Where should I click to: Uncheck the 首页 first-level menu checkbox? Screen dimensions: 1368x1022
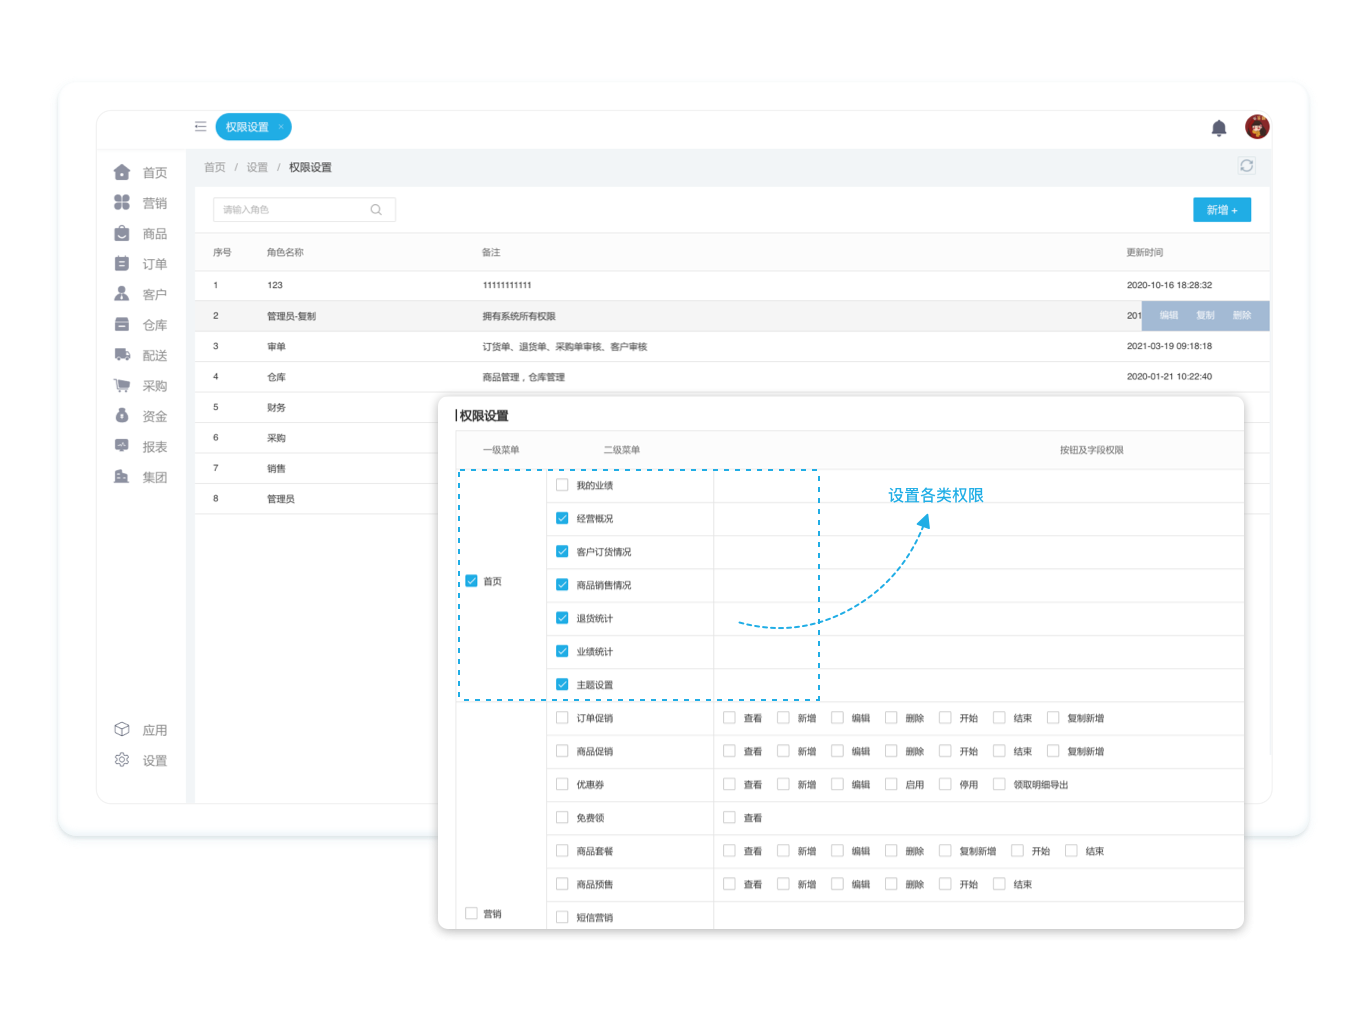click(x=472, y=581)
